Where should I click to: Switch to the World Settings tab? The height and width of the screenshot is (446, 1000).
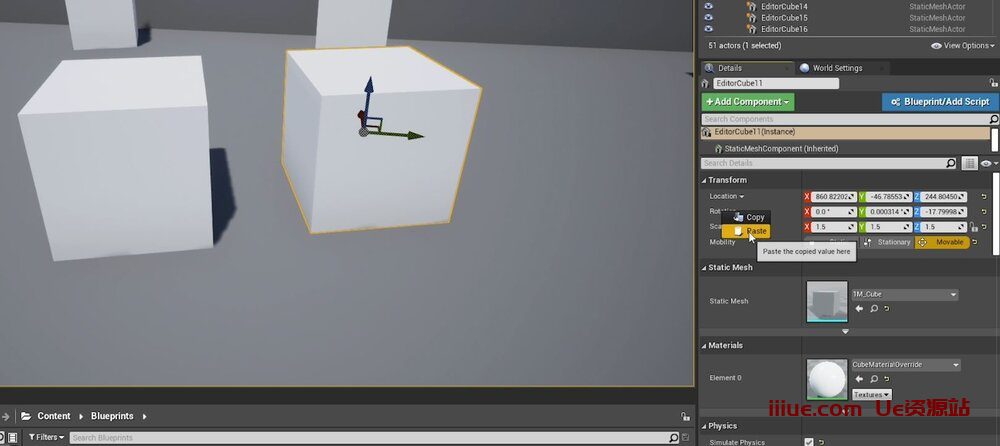[837, 68]
